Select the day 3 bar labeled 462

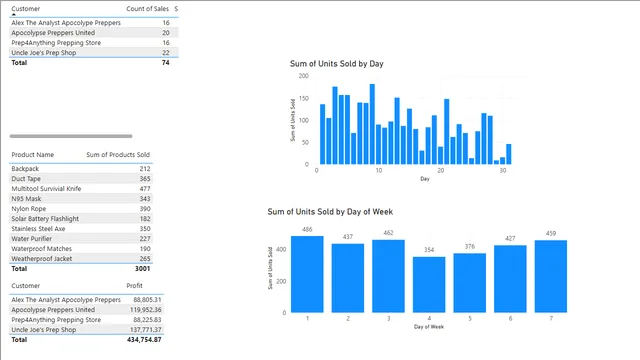coord(388,276)
